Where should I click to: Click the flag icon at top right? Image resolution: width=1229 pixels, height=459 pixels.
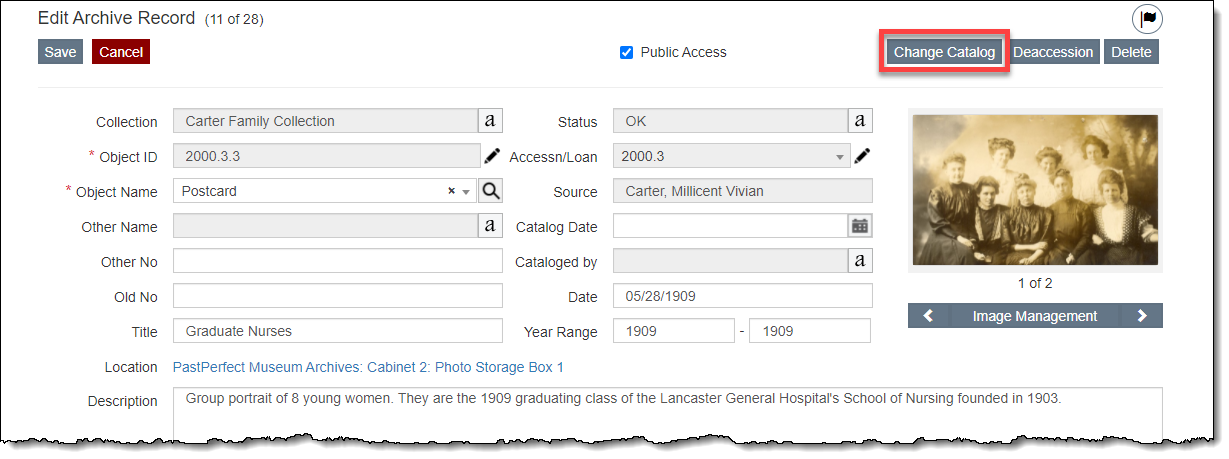pyautogui.click(x=1147, y=19)
